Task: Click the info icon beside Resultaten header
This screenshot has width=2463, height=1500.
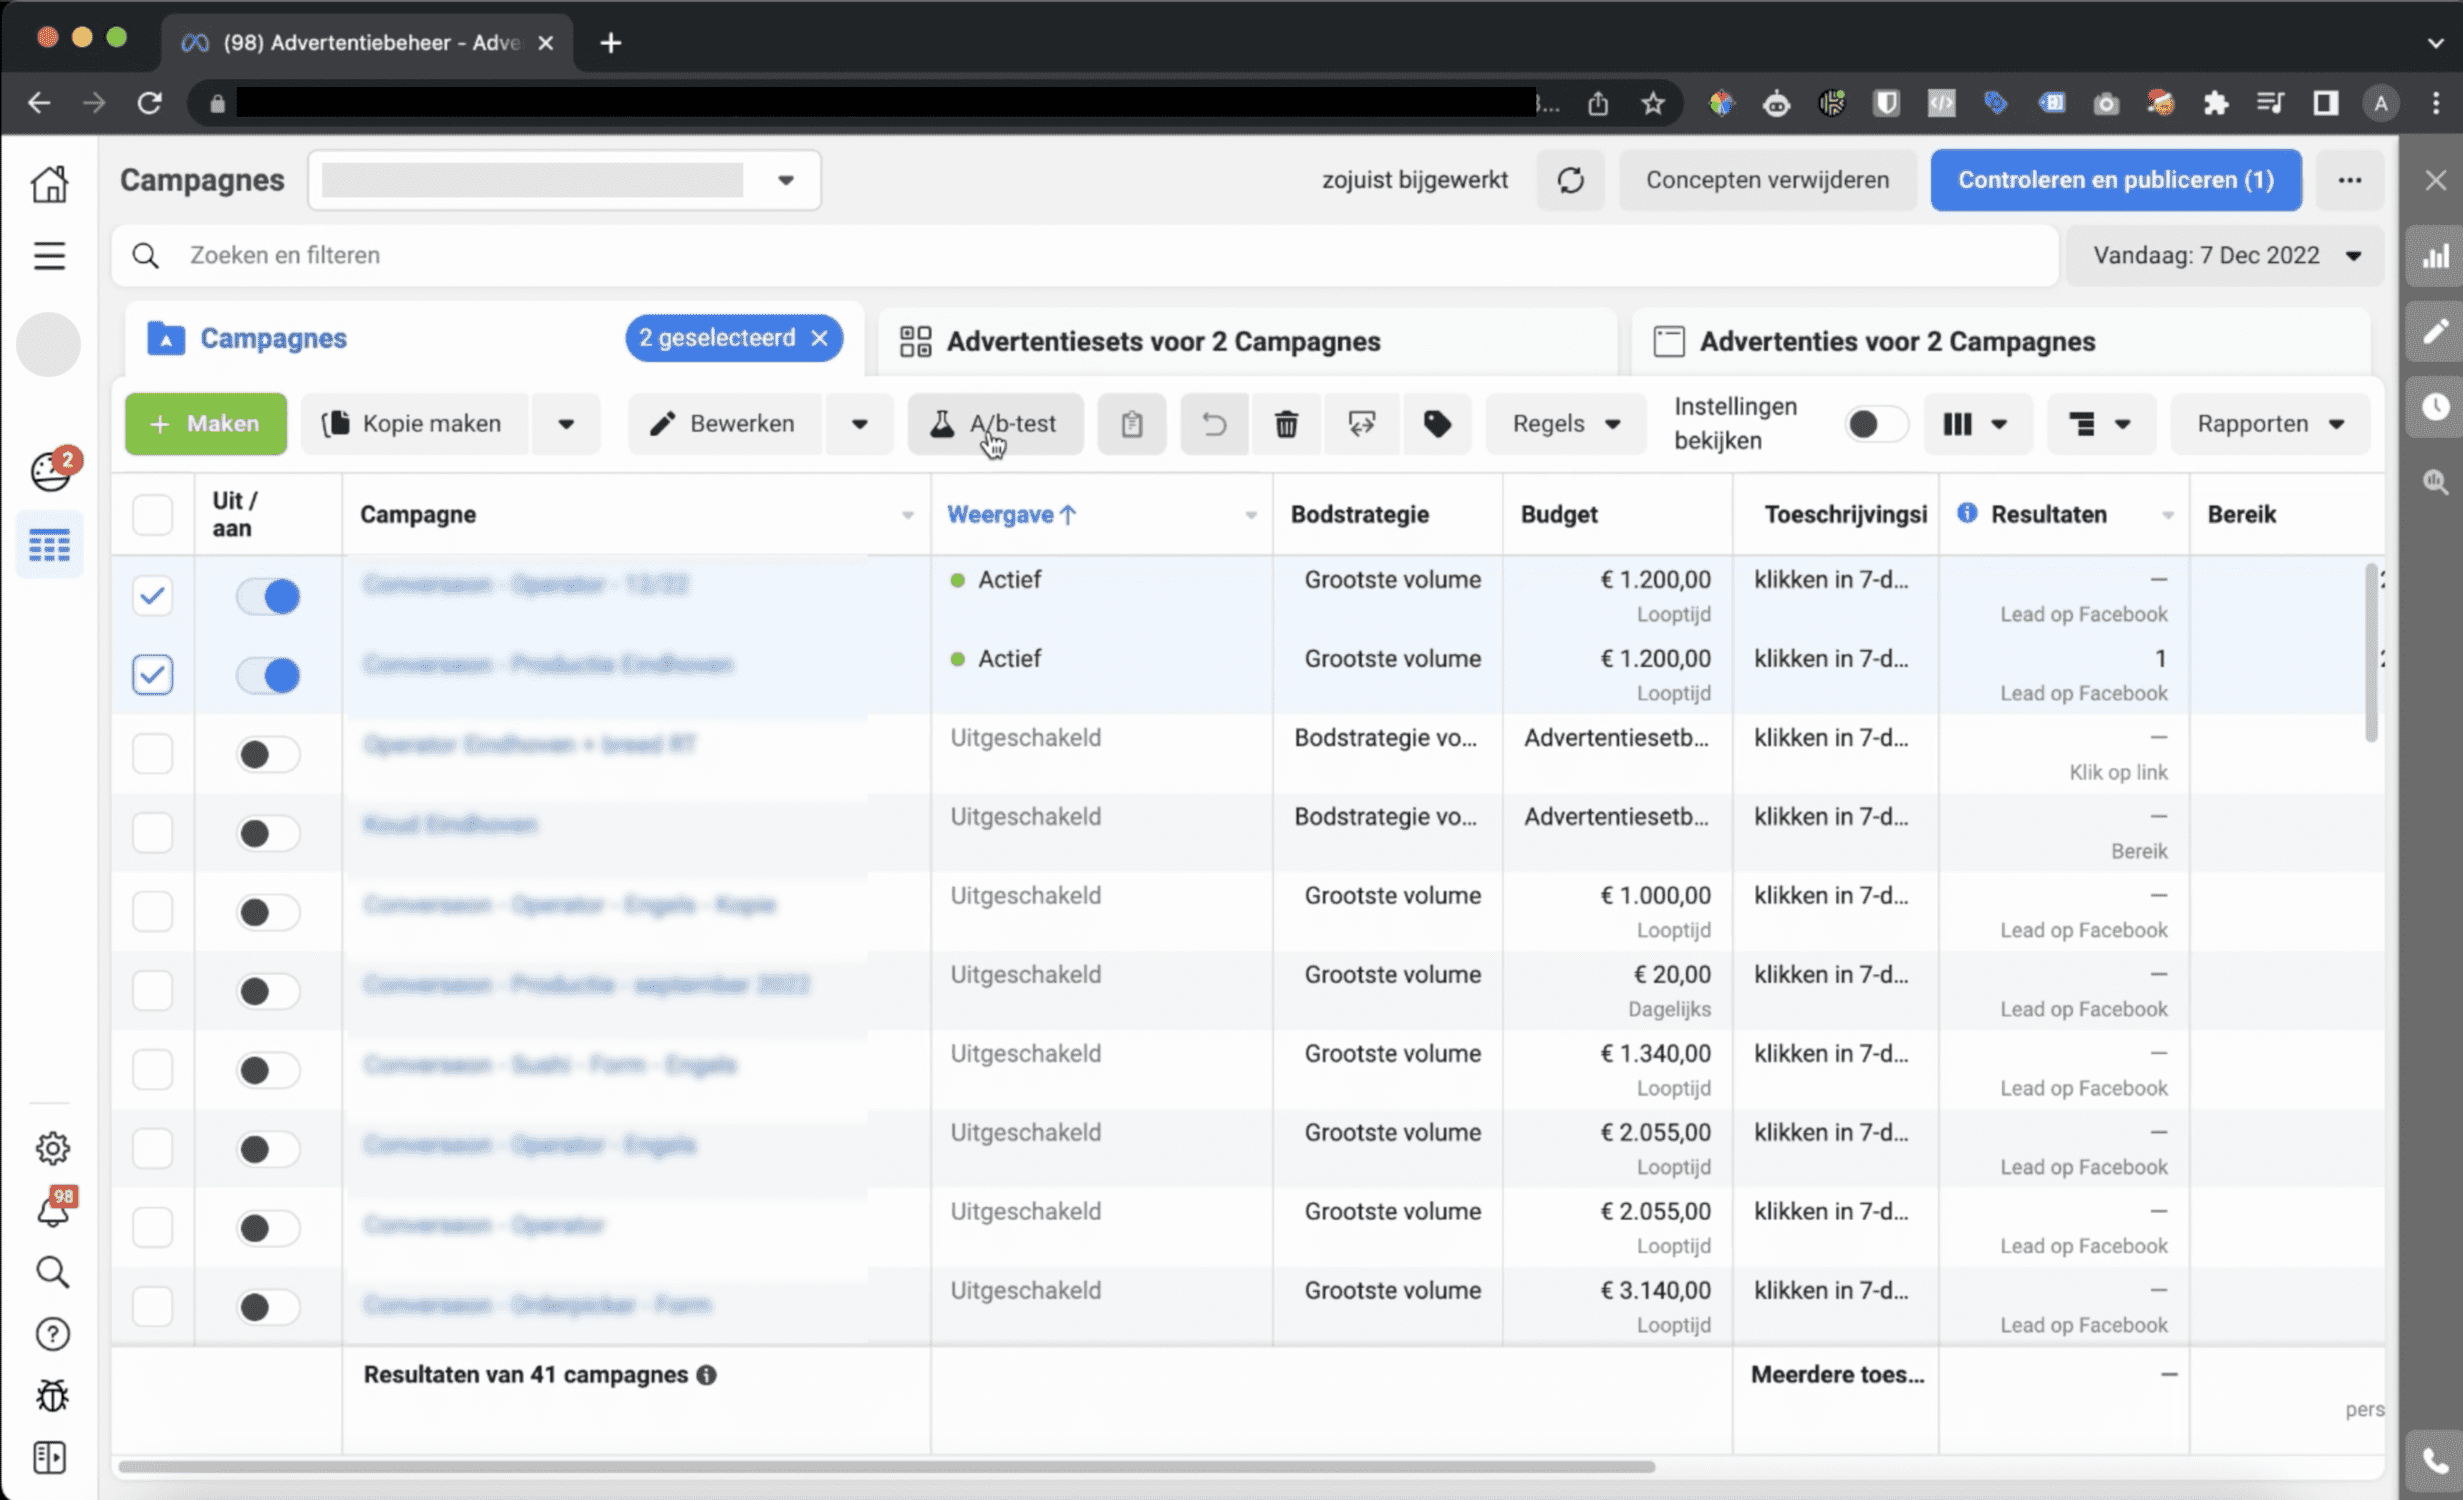Action: click(1967, 513)
